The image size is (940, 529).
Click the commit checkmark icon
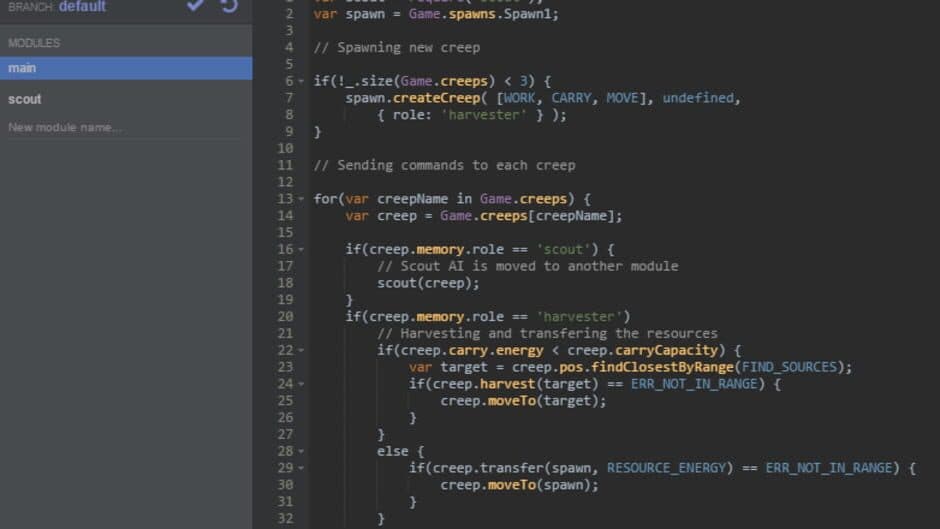pos(195,6)
